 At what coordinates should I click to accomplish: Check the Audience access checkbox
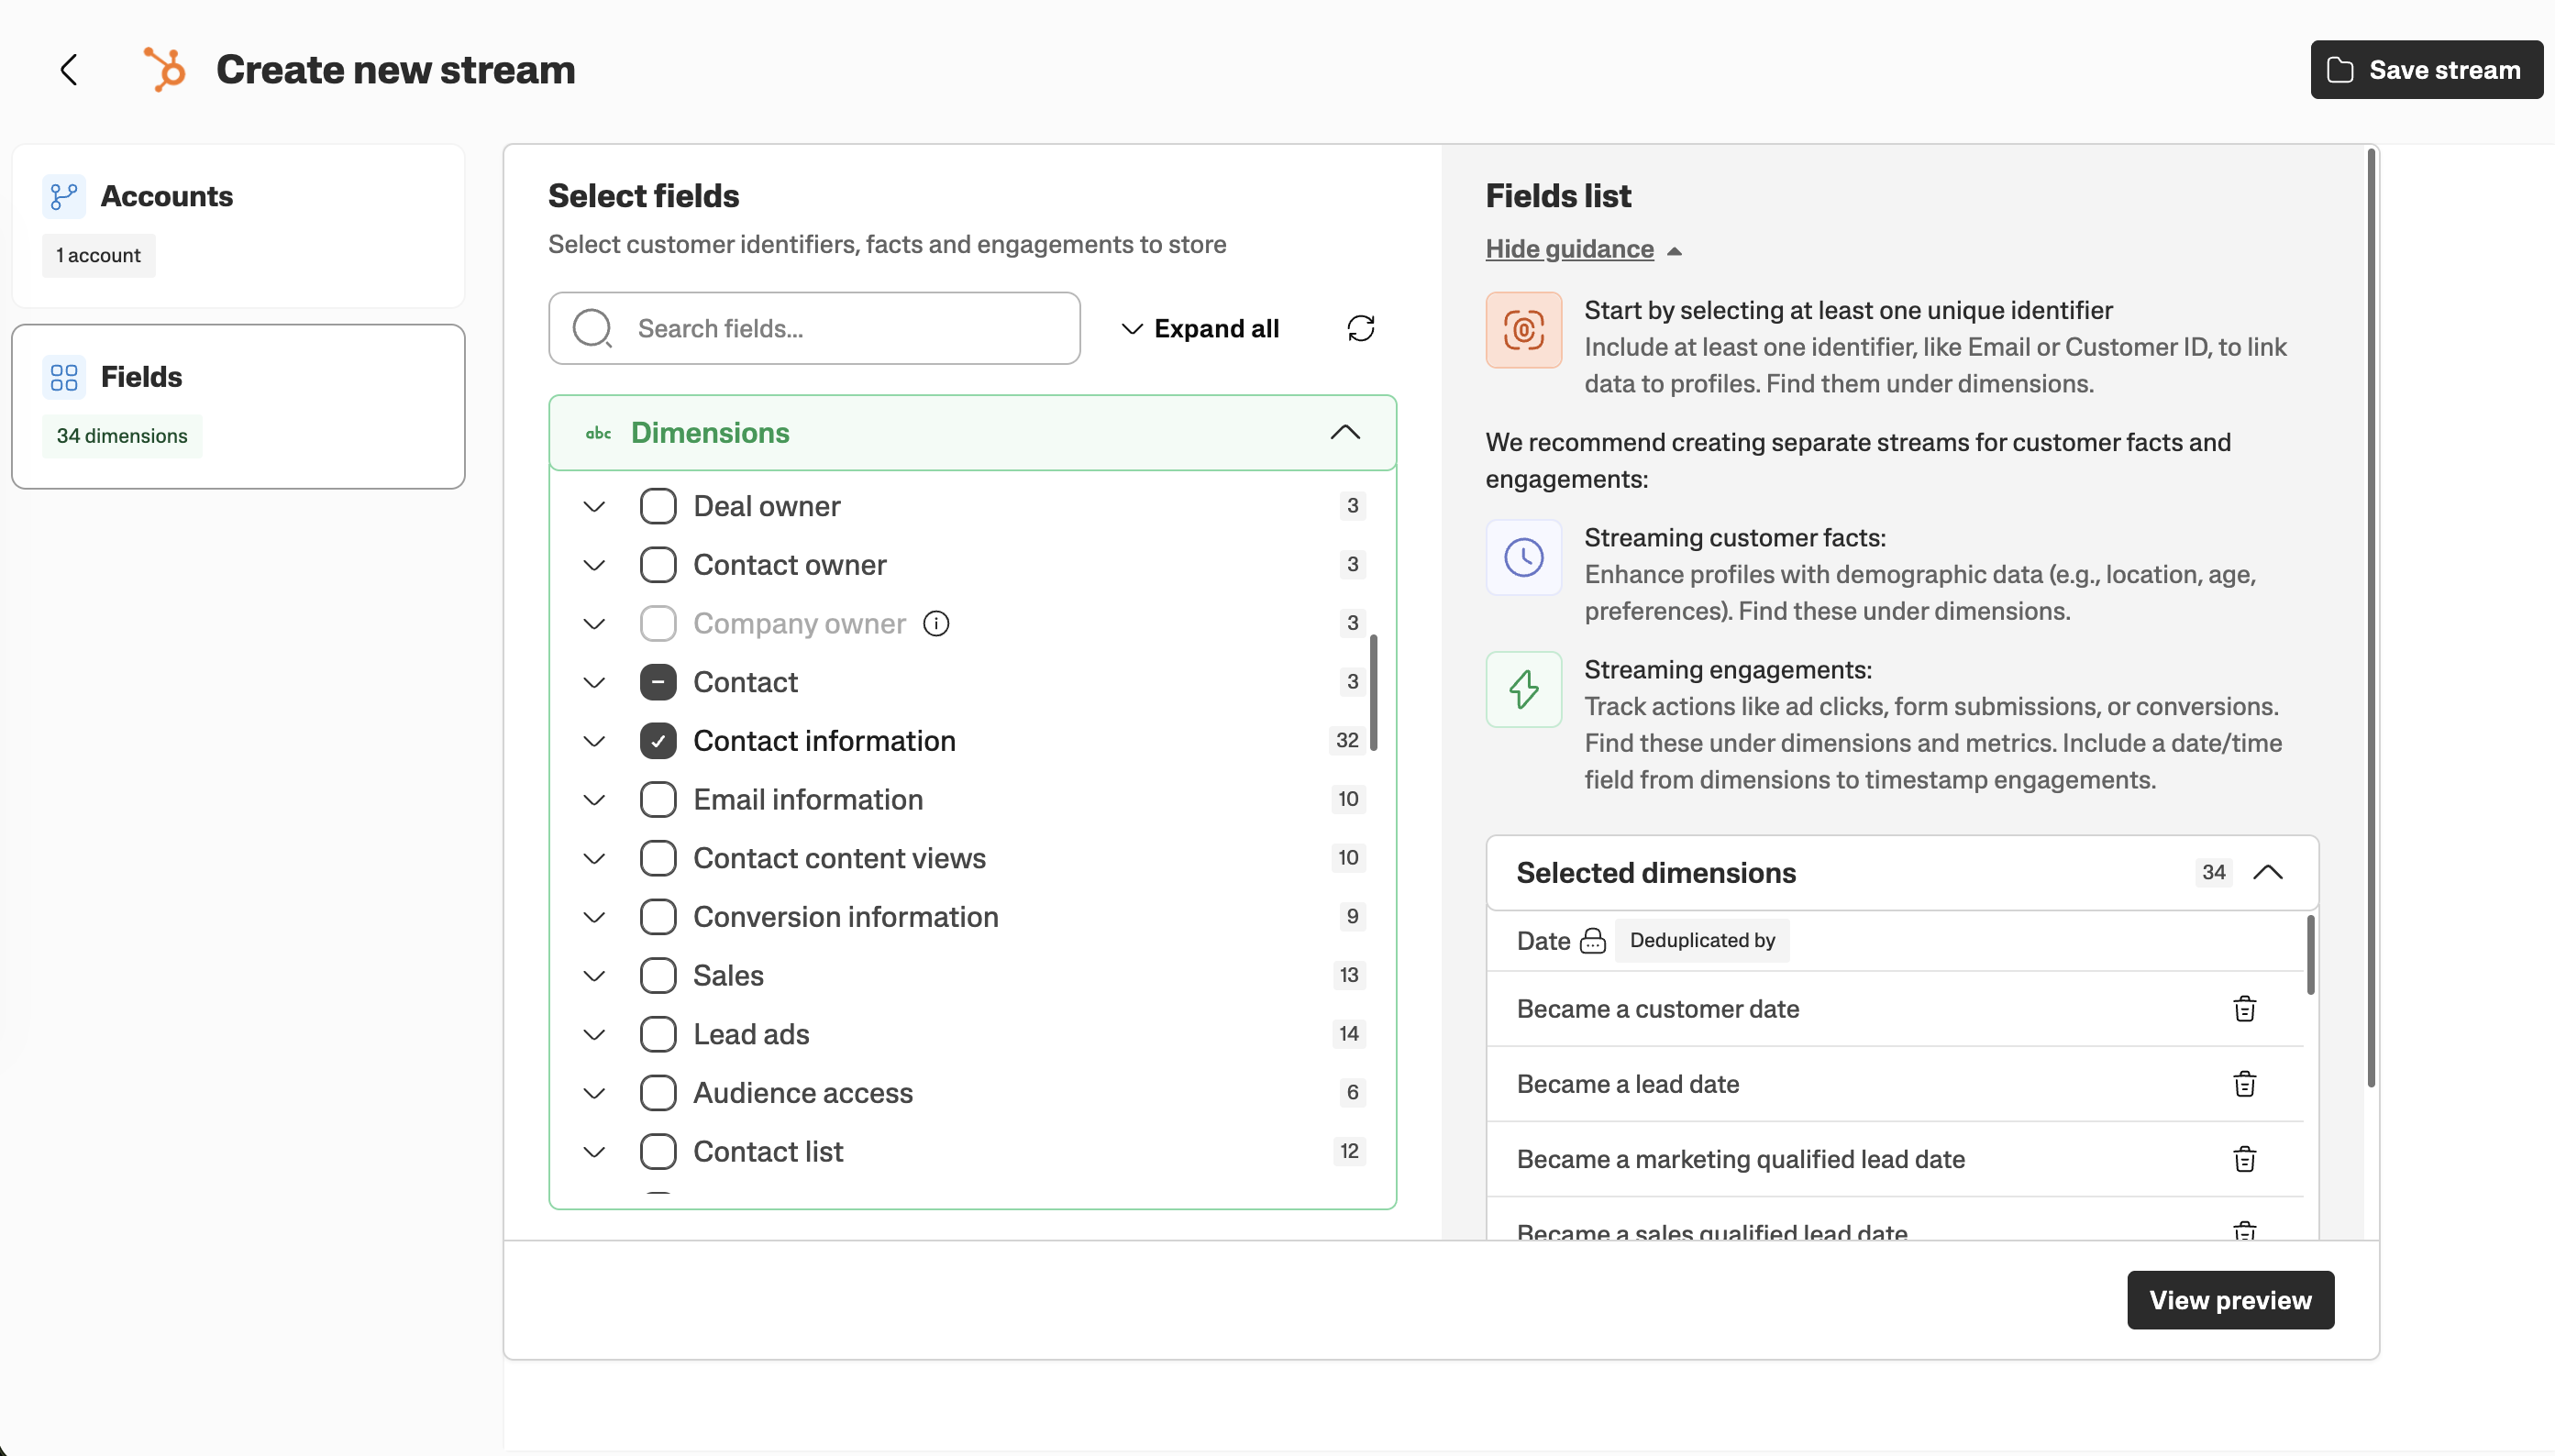click(x=658, y=1092)
